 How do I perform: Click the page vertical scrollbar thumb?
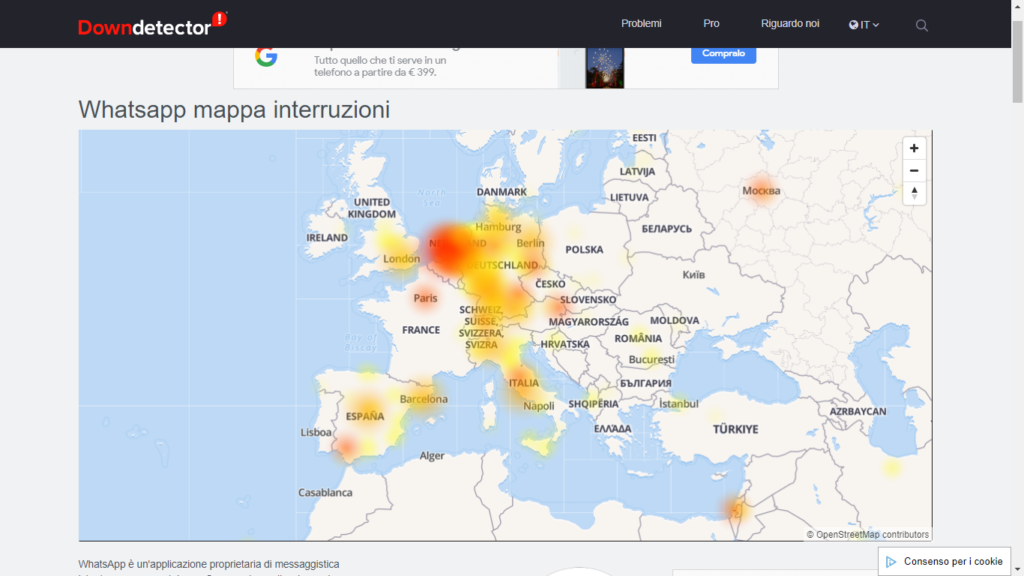[1017, 61]
